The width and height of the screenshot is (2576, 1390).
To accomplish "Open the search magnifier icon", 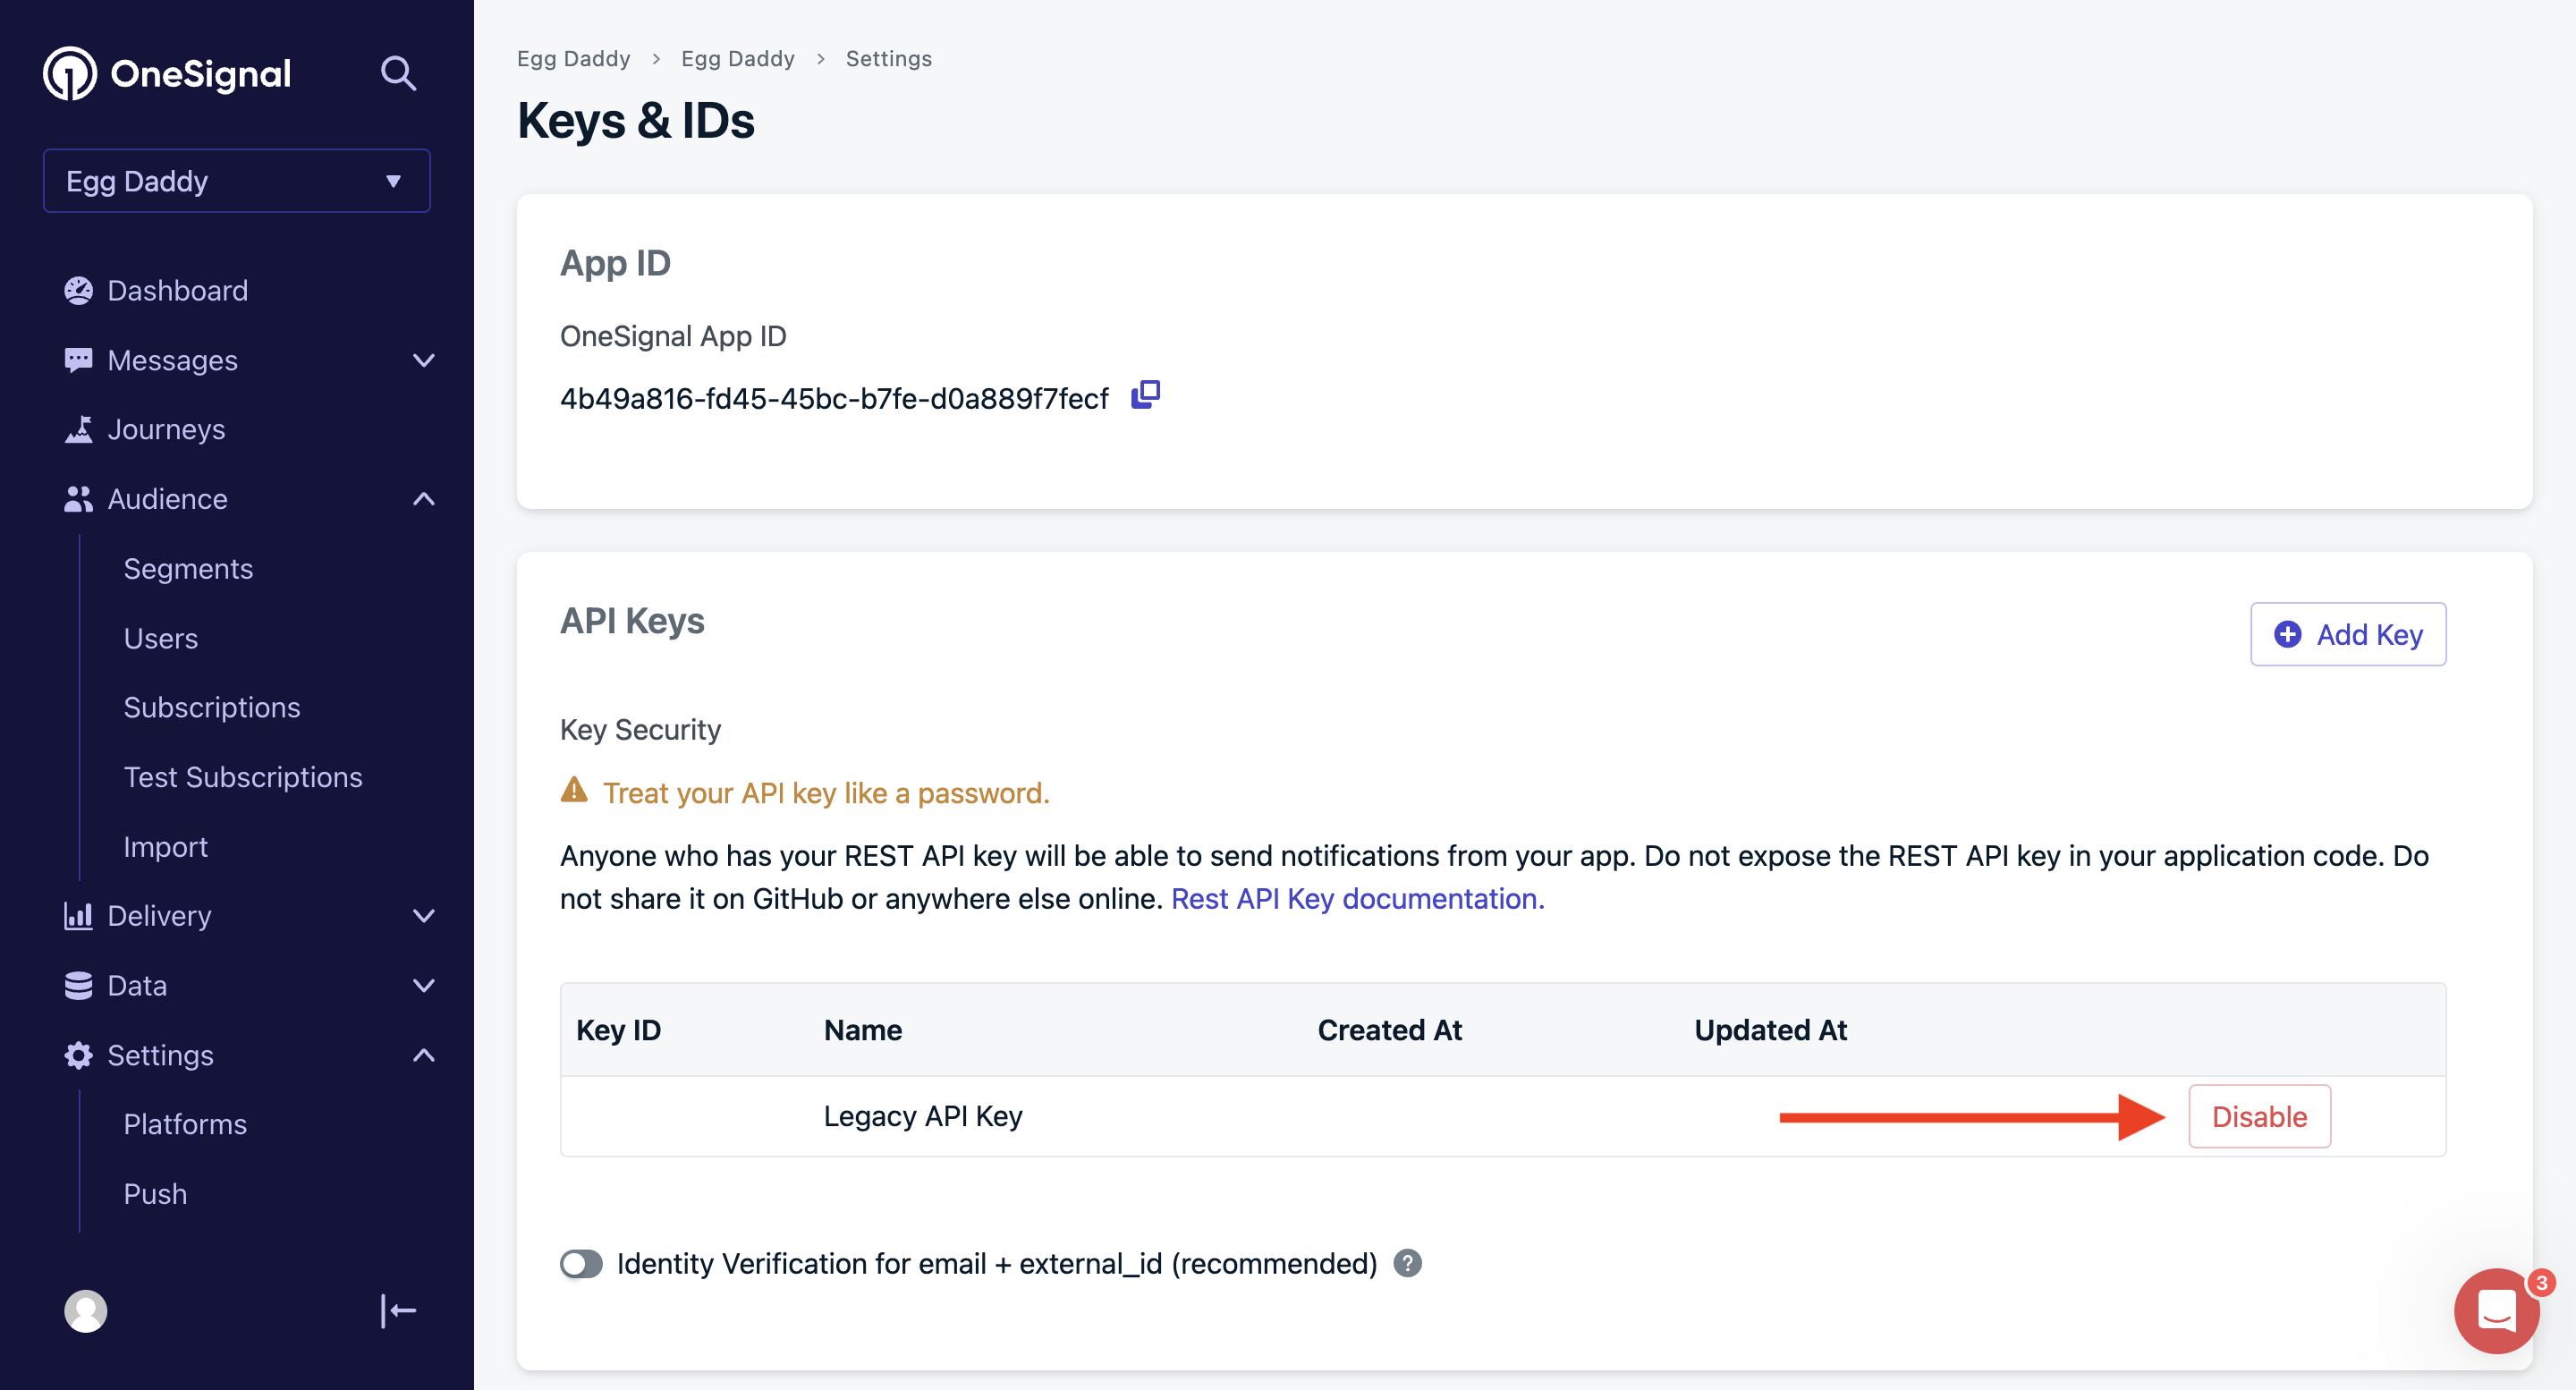I will tap(398, 73).
